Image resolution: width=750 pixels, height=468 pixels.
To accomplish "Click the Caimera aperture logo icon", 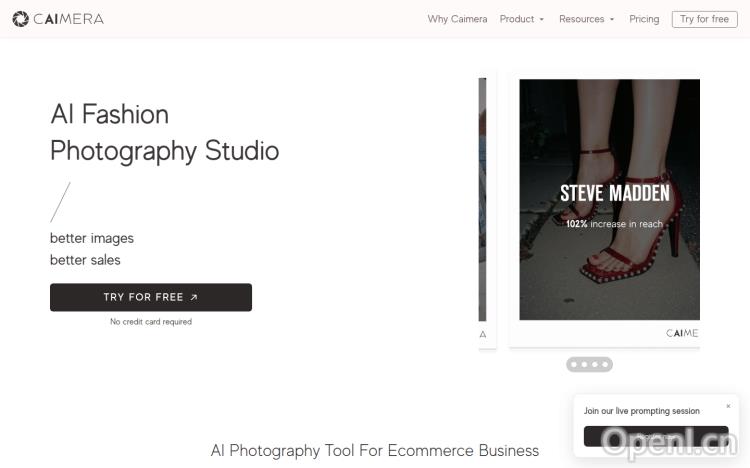I will 21,19.
